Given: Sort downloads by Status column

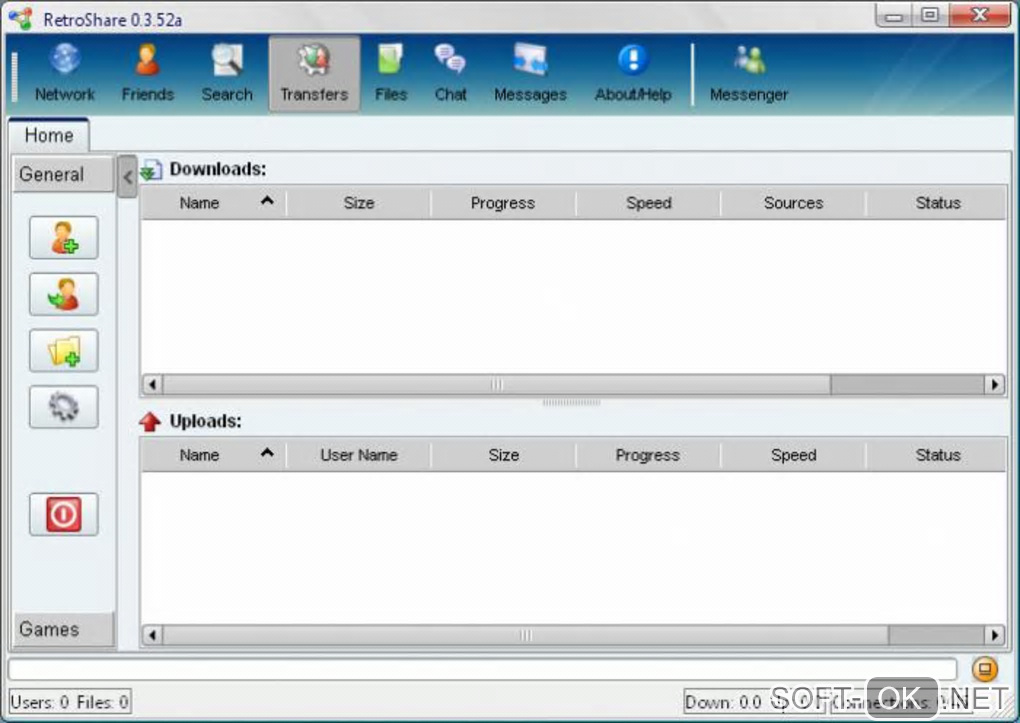Looking at the screenshot, I should (937, 203).
